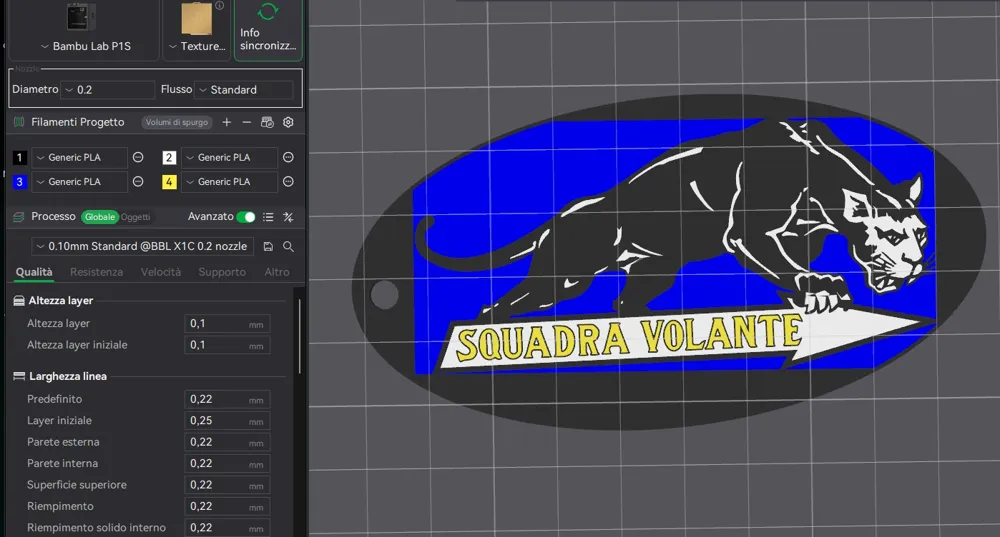Screen dimensions: 1000x537
Task: Click the AMS filament sync icon
Action: [267, 122]
